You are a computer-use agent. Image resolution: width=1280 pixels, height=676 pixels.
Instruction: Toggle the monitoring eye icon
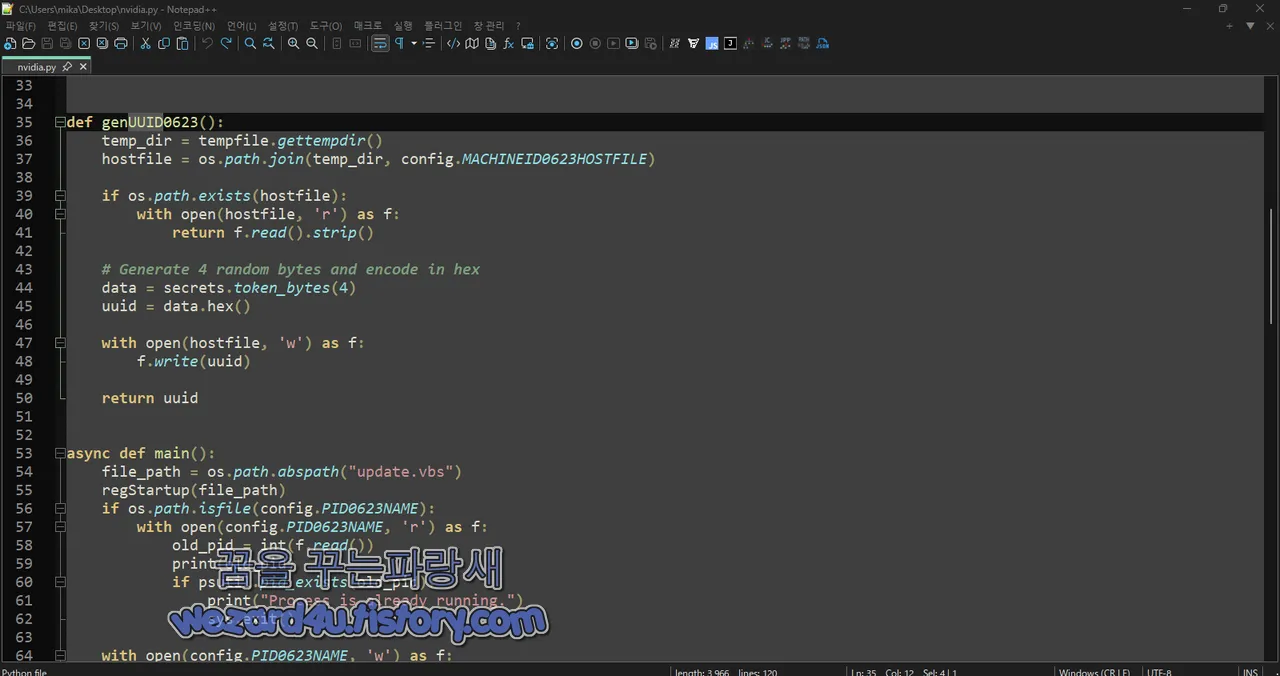coord(552,44)
